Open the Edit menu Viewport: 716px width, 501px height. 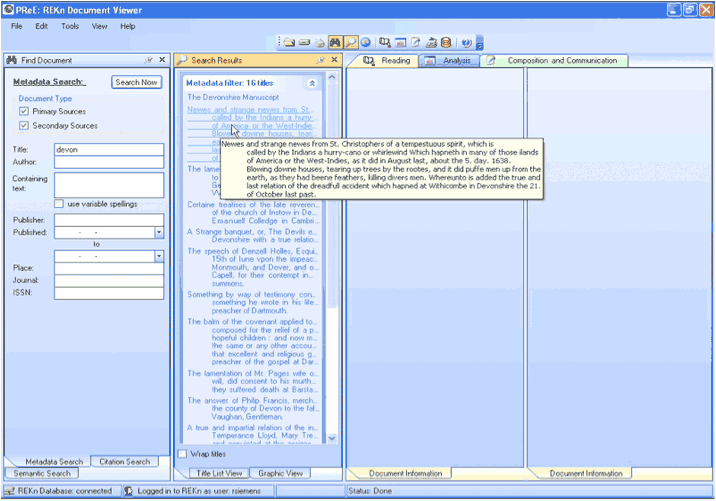coord(42,26)
